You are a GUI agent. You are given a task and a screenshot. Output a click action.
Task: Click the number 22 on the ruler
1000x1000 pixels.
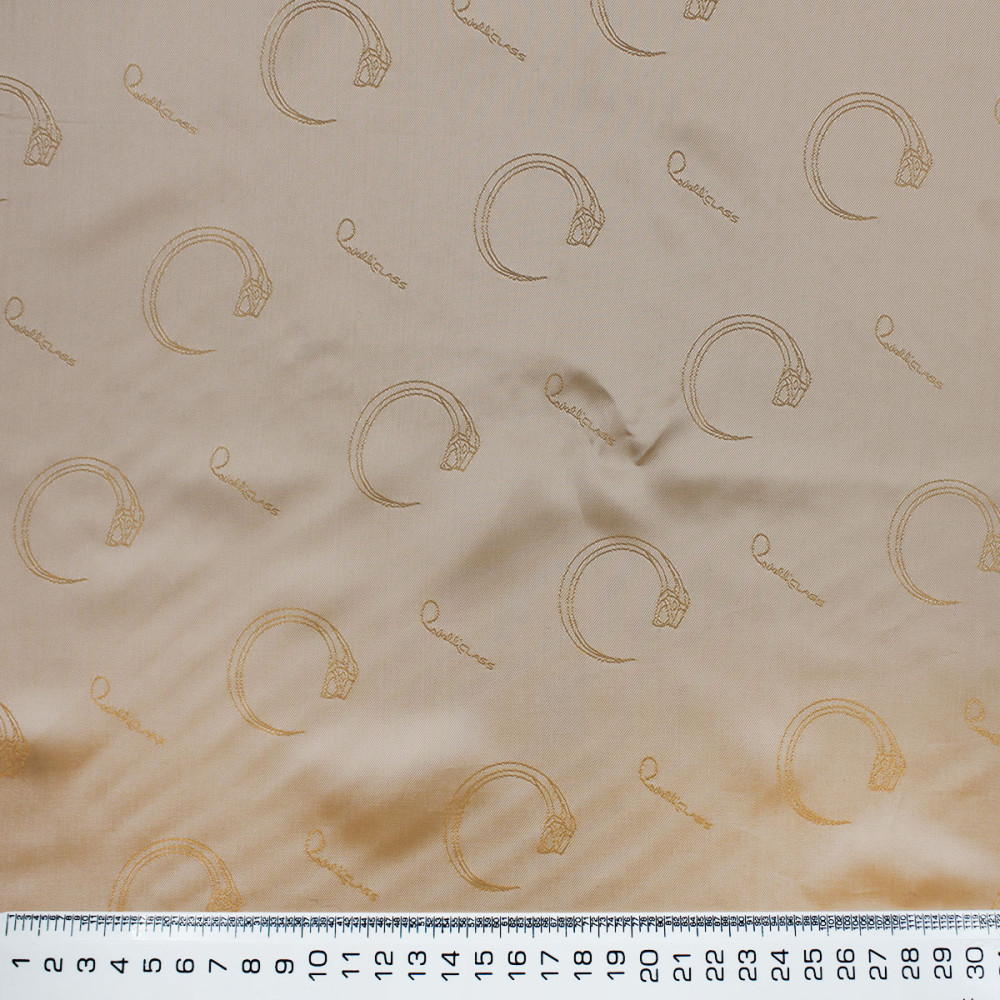714,964
